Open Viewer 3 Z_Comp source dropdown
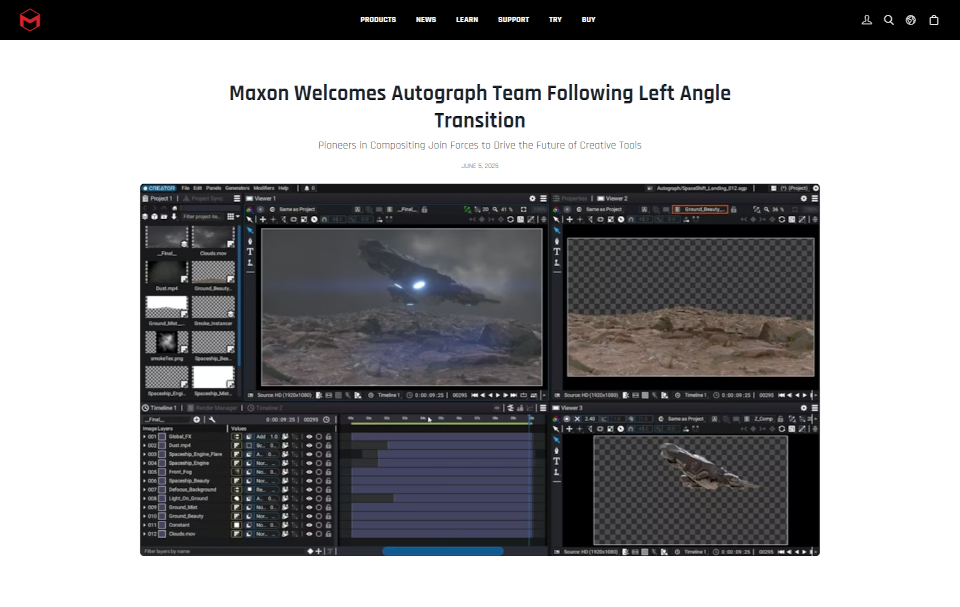 pos(763,419)
